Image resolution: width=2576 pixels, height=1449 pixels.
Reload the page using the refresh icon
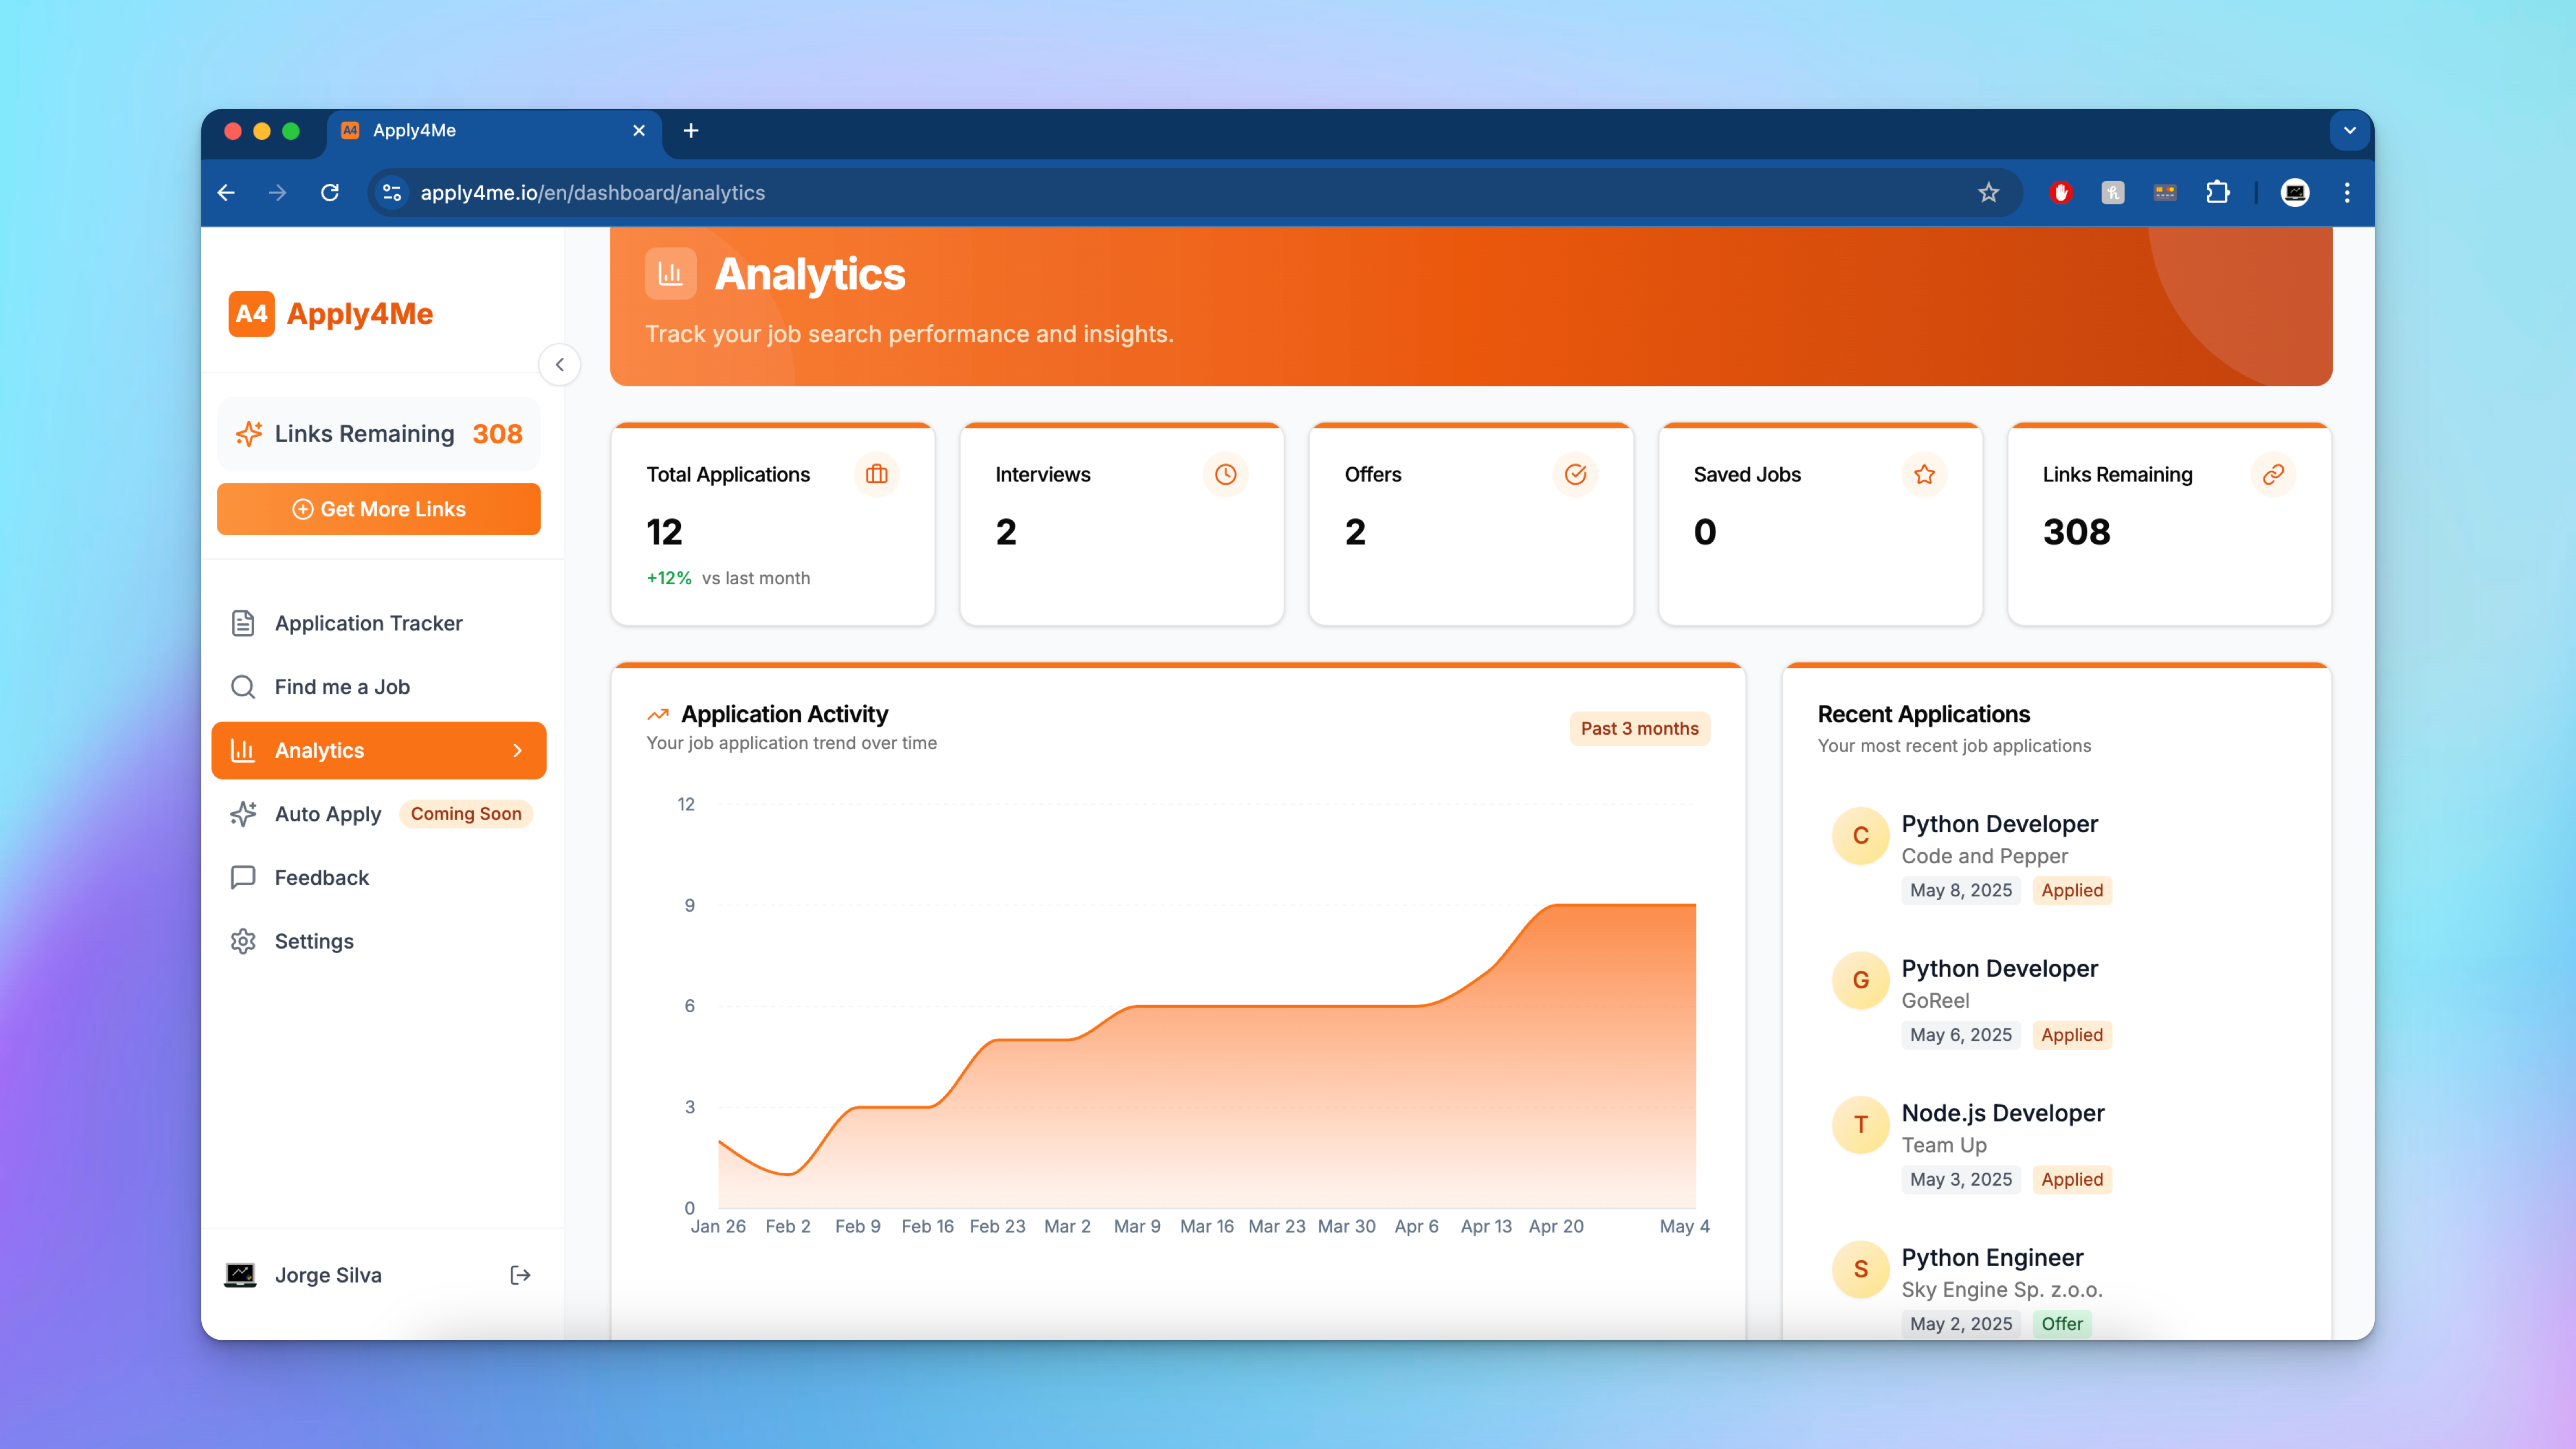coord(330,192)
